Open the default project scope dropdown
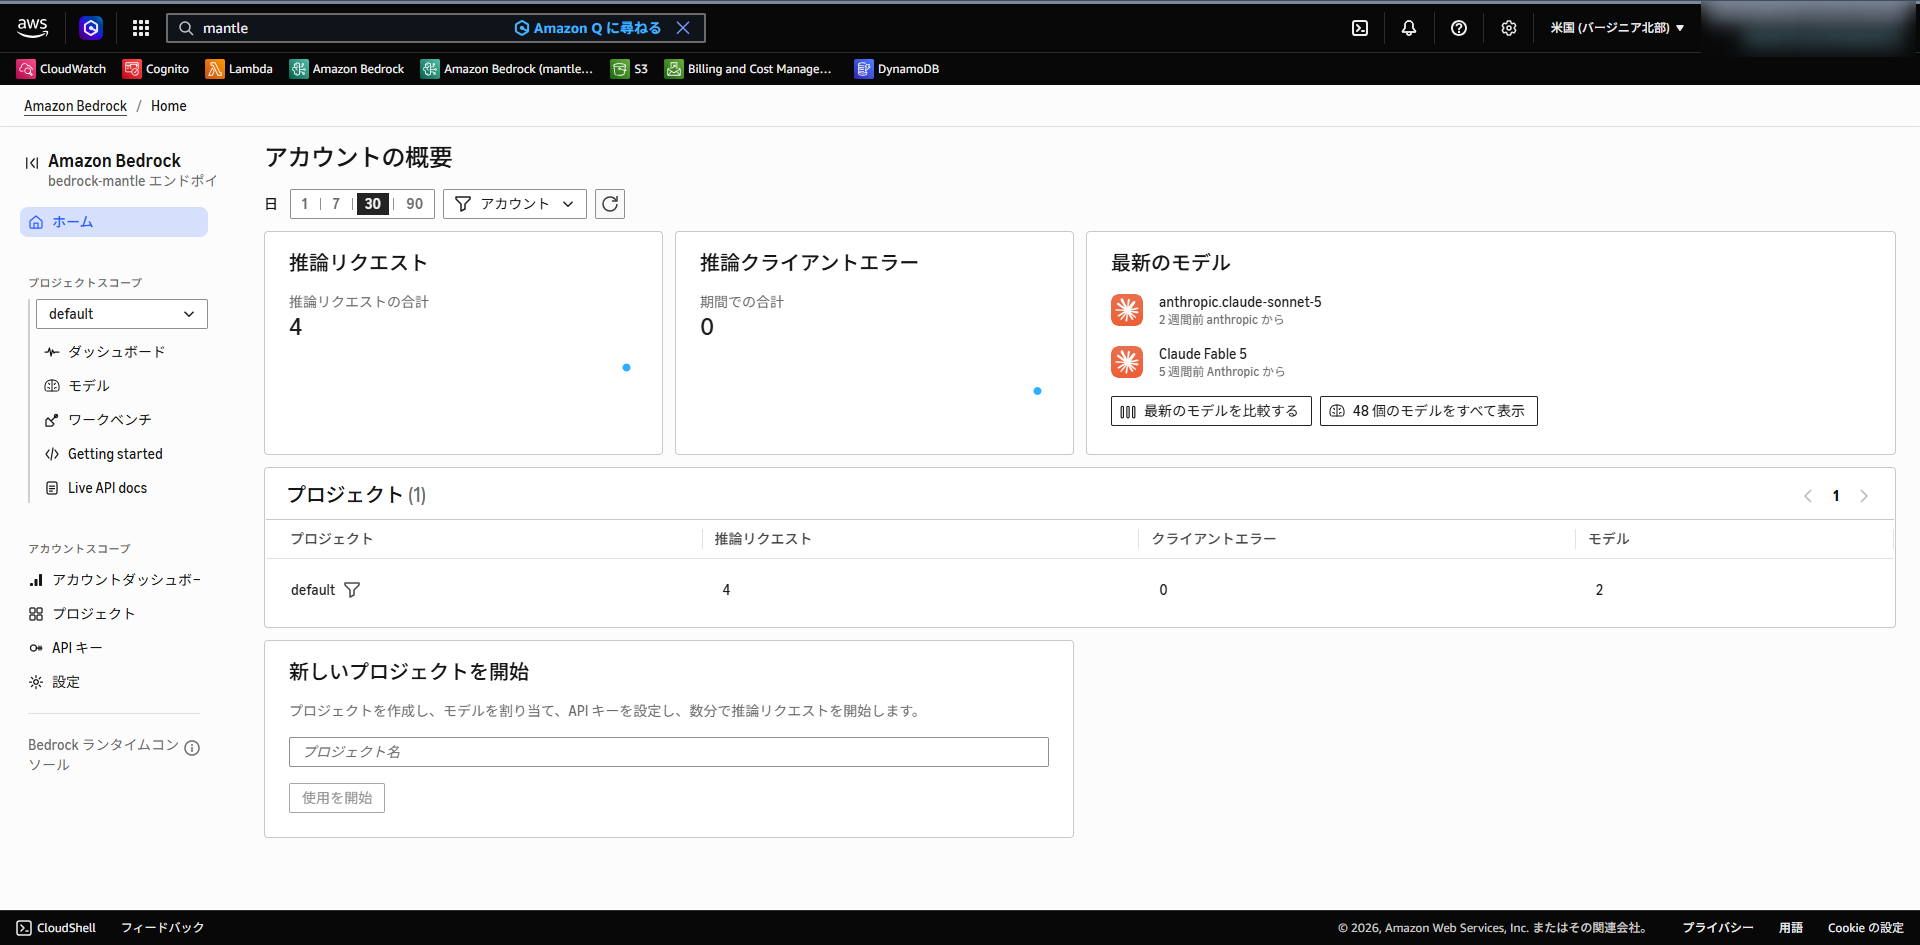 click(x=122, y=314)
